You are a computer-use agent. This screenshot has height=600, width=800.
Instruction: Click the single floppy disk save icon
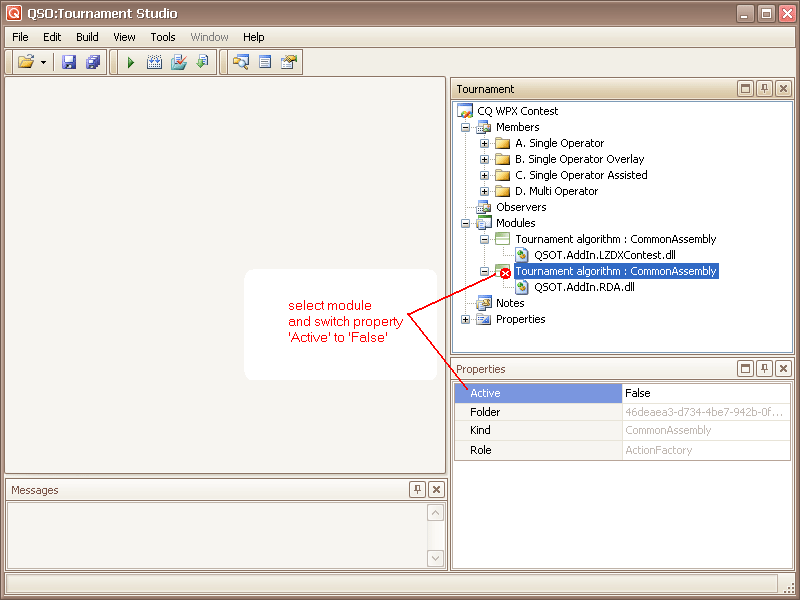69,62
